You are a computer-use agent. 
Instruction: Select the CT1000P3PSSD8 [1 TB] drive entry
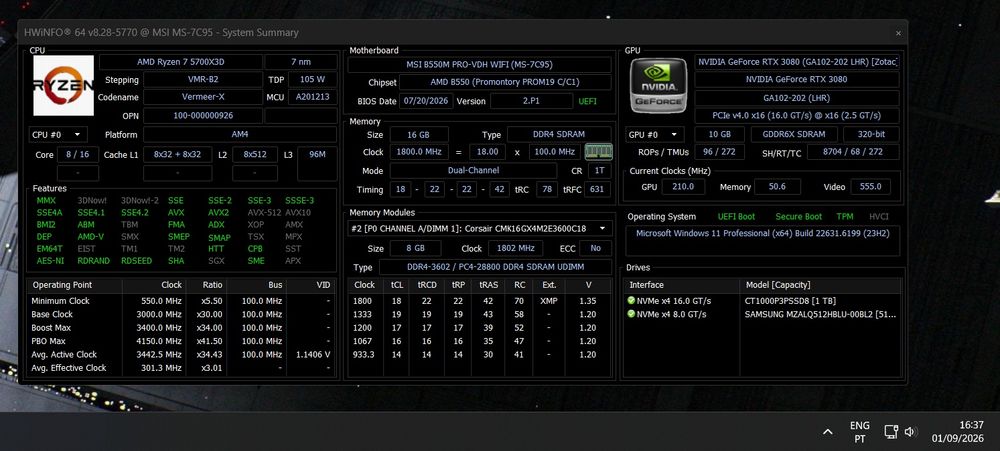[x=790, y=300]
